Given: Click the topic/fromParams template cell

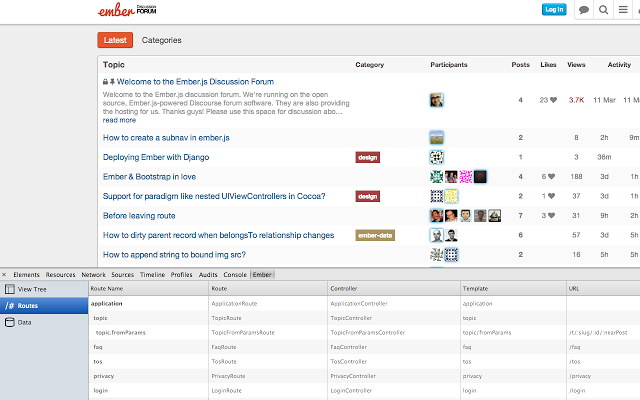Looking at the screenshot, I should [x=487, y=333].
